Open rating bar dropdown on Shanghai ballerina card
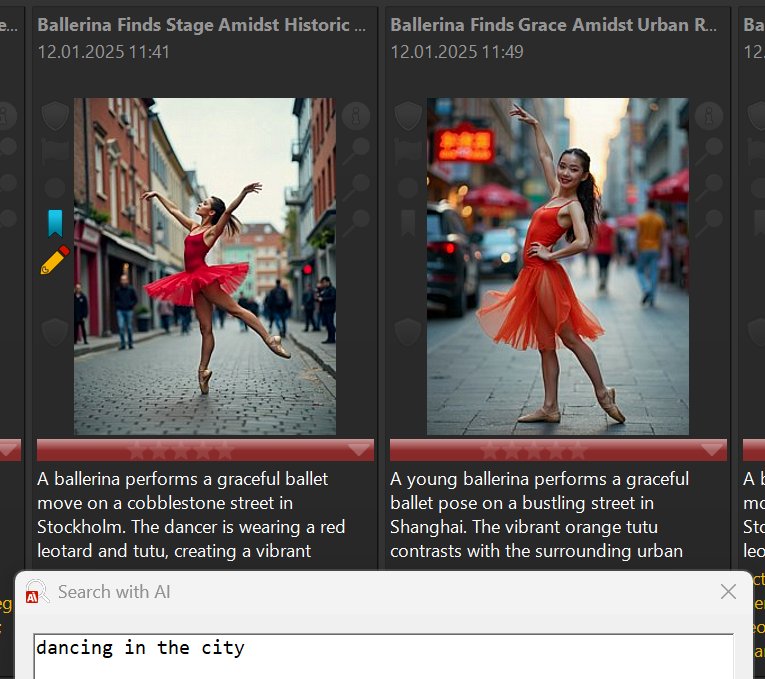The width and height of the screenshot is (765, 679). tap(712, 450)
